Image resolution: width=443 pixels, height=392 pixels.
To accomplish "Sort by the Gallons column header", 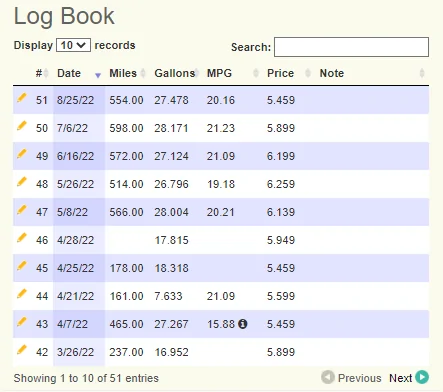I will [177, 73].
